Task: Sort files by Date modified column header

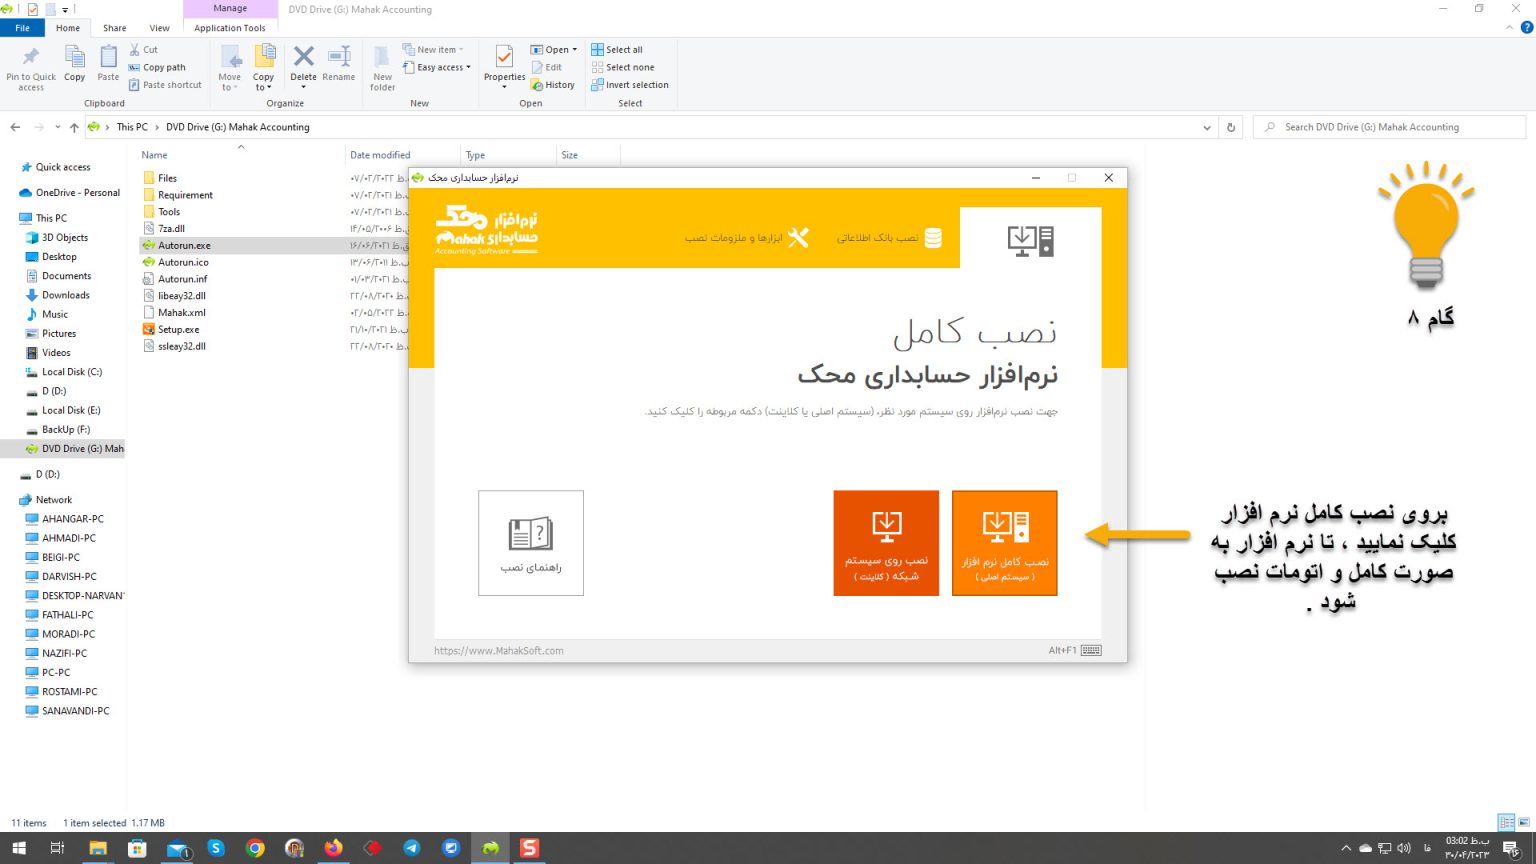Action: tap(380, 155)
